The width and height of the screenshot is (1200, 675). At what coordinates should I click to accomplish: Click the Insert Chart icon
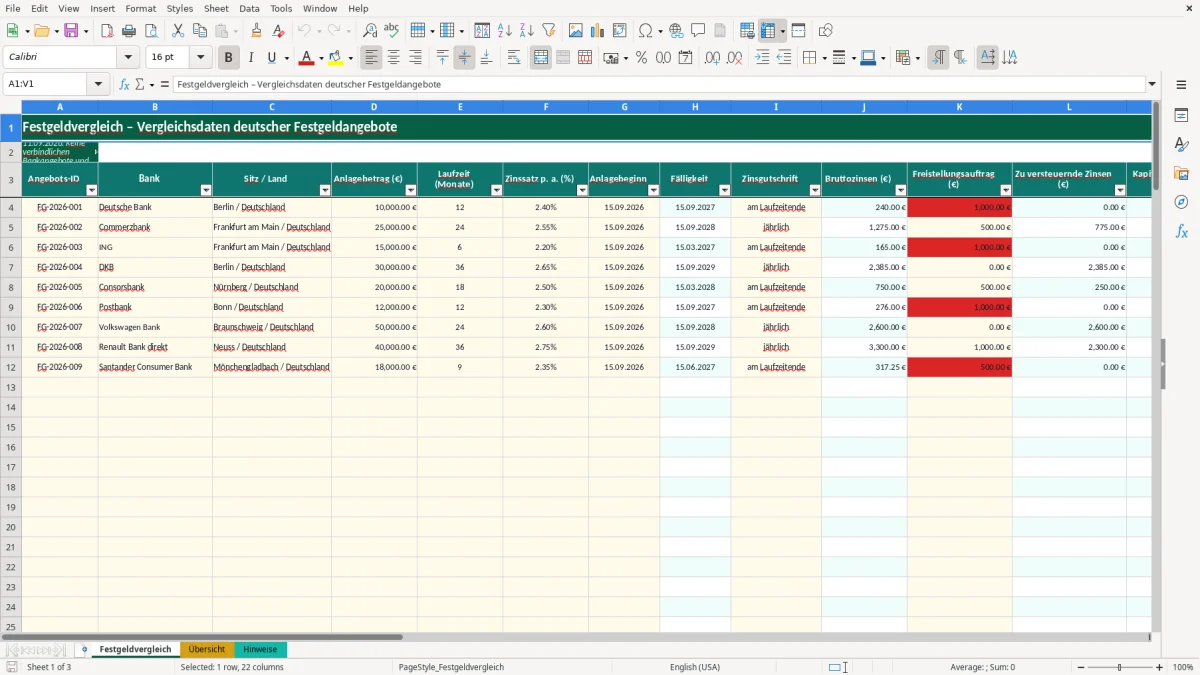coord(598,31)
